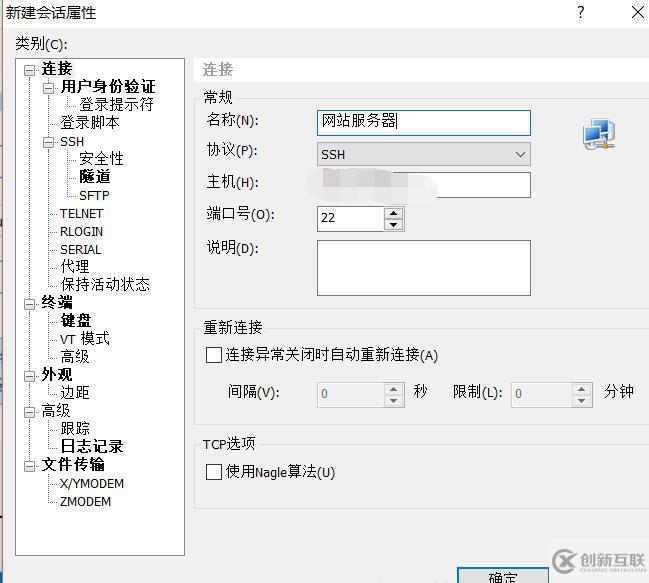This screenshot has width=649, height=583.
Task: Select the SSH tree item
Action: pyautogui.click(x=72, y=142)
